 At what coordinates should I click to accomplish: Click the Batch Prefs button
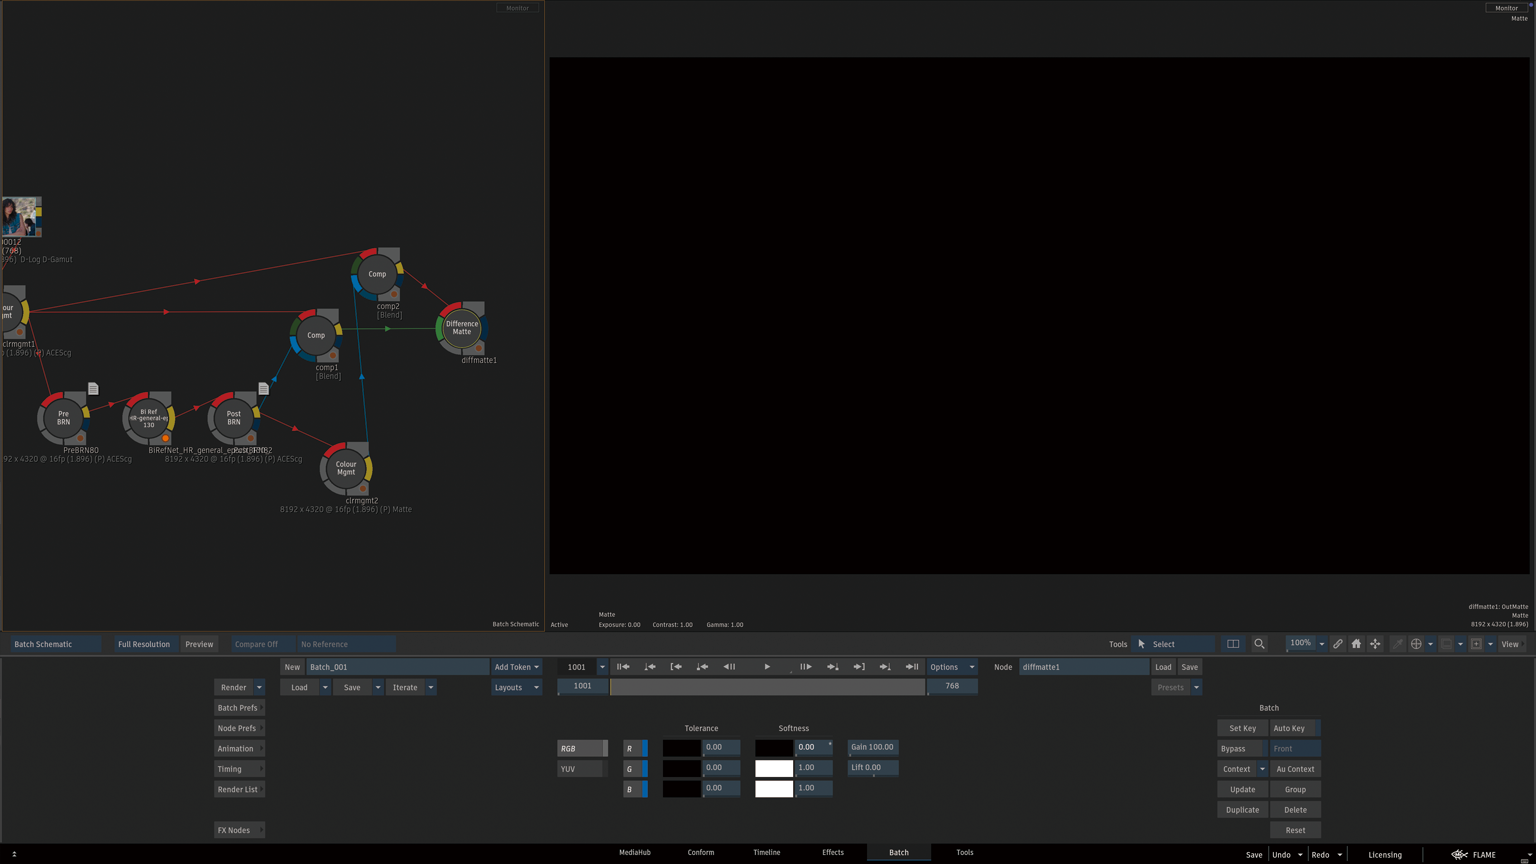tap(238, 708)
